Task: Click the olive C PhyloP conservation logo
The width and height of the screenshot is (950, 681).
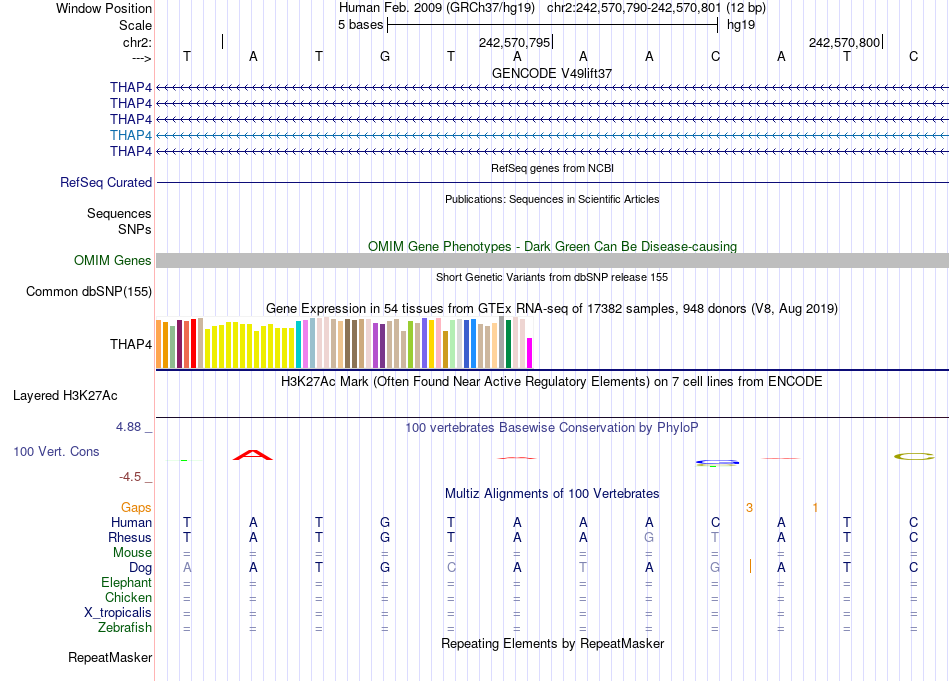Action: pos(914,456)
